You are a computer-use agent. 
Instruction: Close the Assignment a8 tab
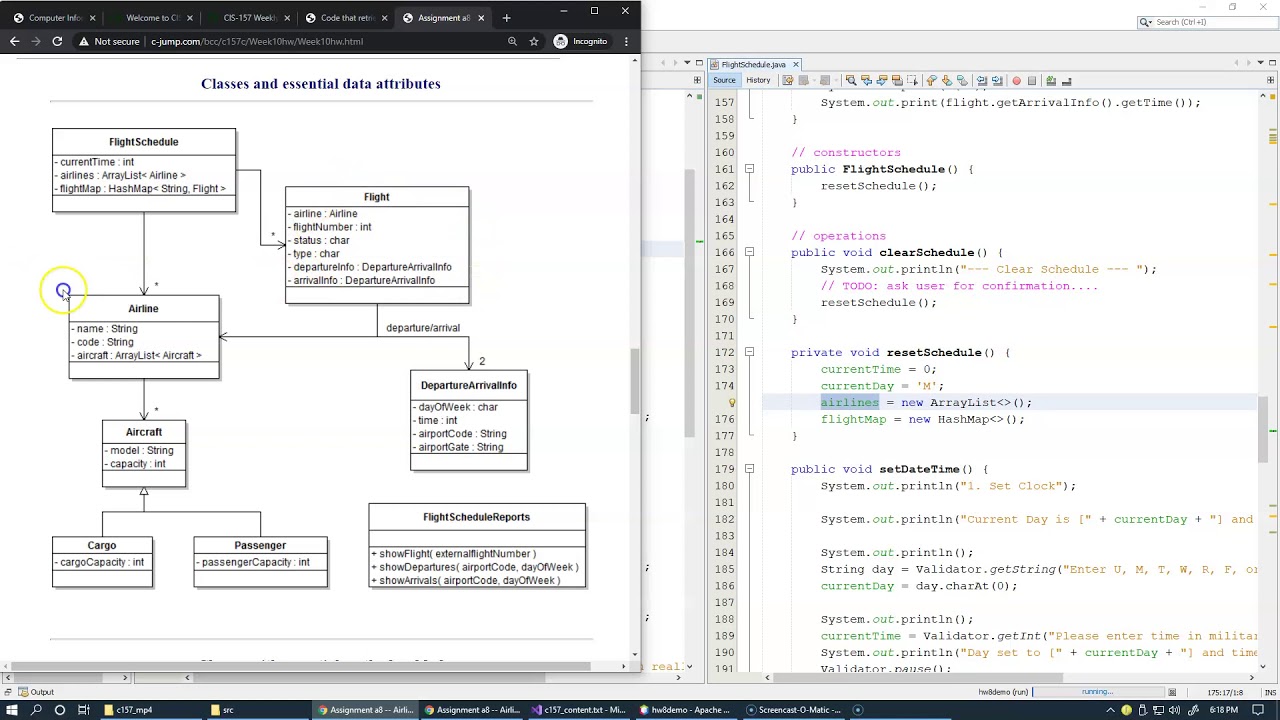click(x=481, y=17)
